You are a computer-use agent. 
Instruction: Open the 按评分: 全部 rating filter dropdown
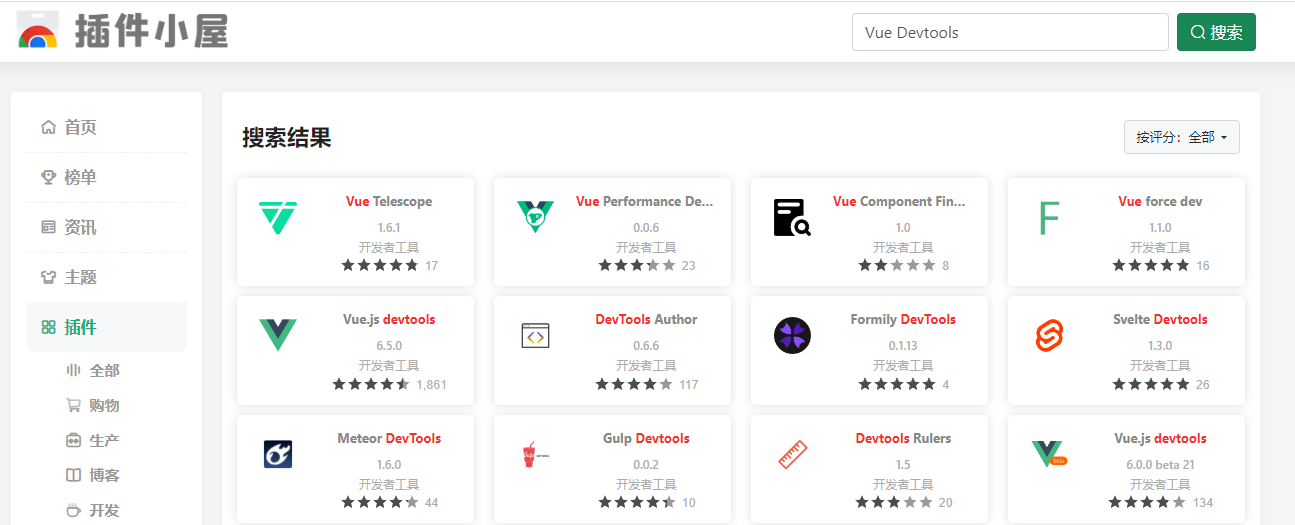pyautogui.click(x=1181, y=137)
